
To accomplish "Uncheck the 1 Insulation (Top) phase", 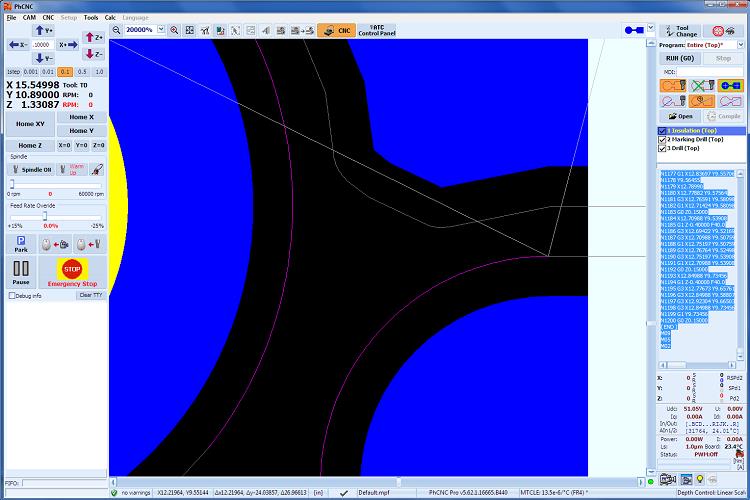I will 662,131.
